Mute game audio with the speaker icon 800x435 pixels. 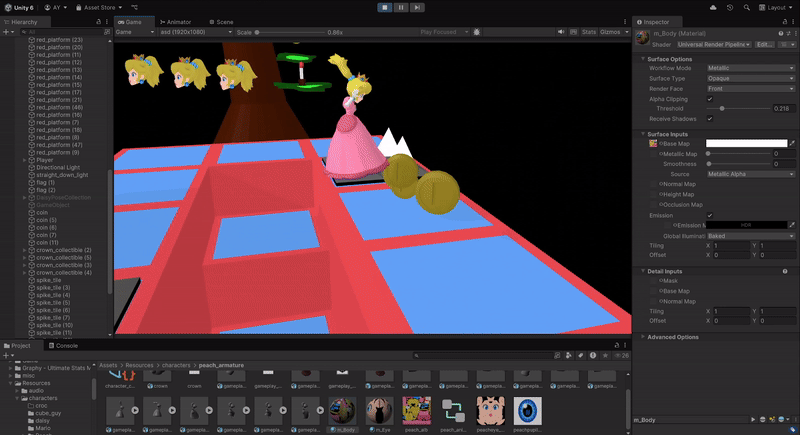coord(561,32)
